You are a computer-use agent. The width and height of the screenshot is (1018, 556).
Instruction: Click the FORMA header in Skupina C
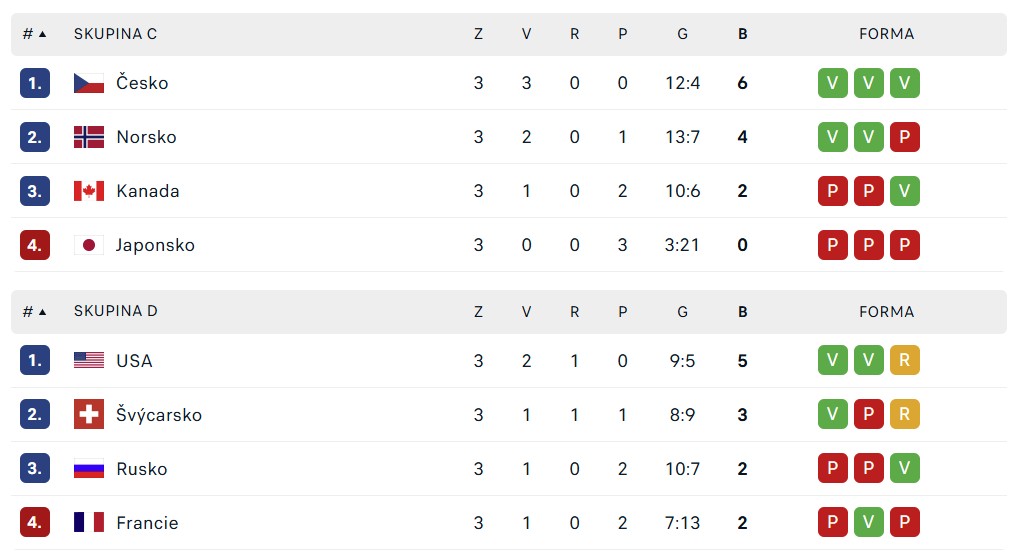pyautogui.click(x=886, y=34)
